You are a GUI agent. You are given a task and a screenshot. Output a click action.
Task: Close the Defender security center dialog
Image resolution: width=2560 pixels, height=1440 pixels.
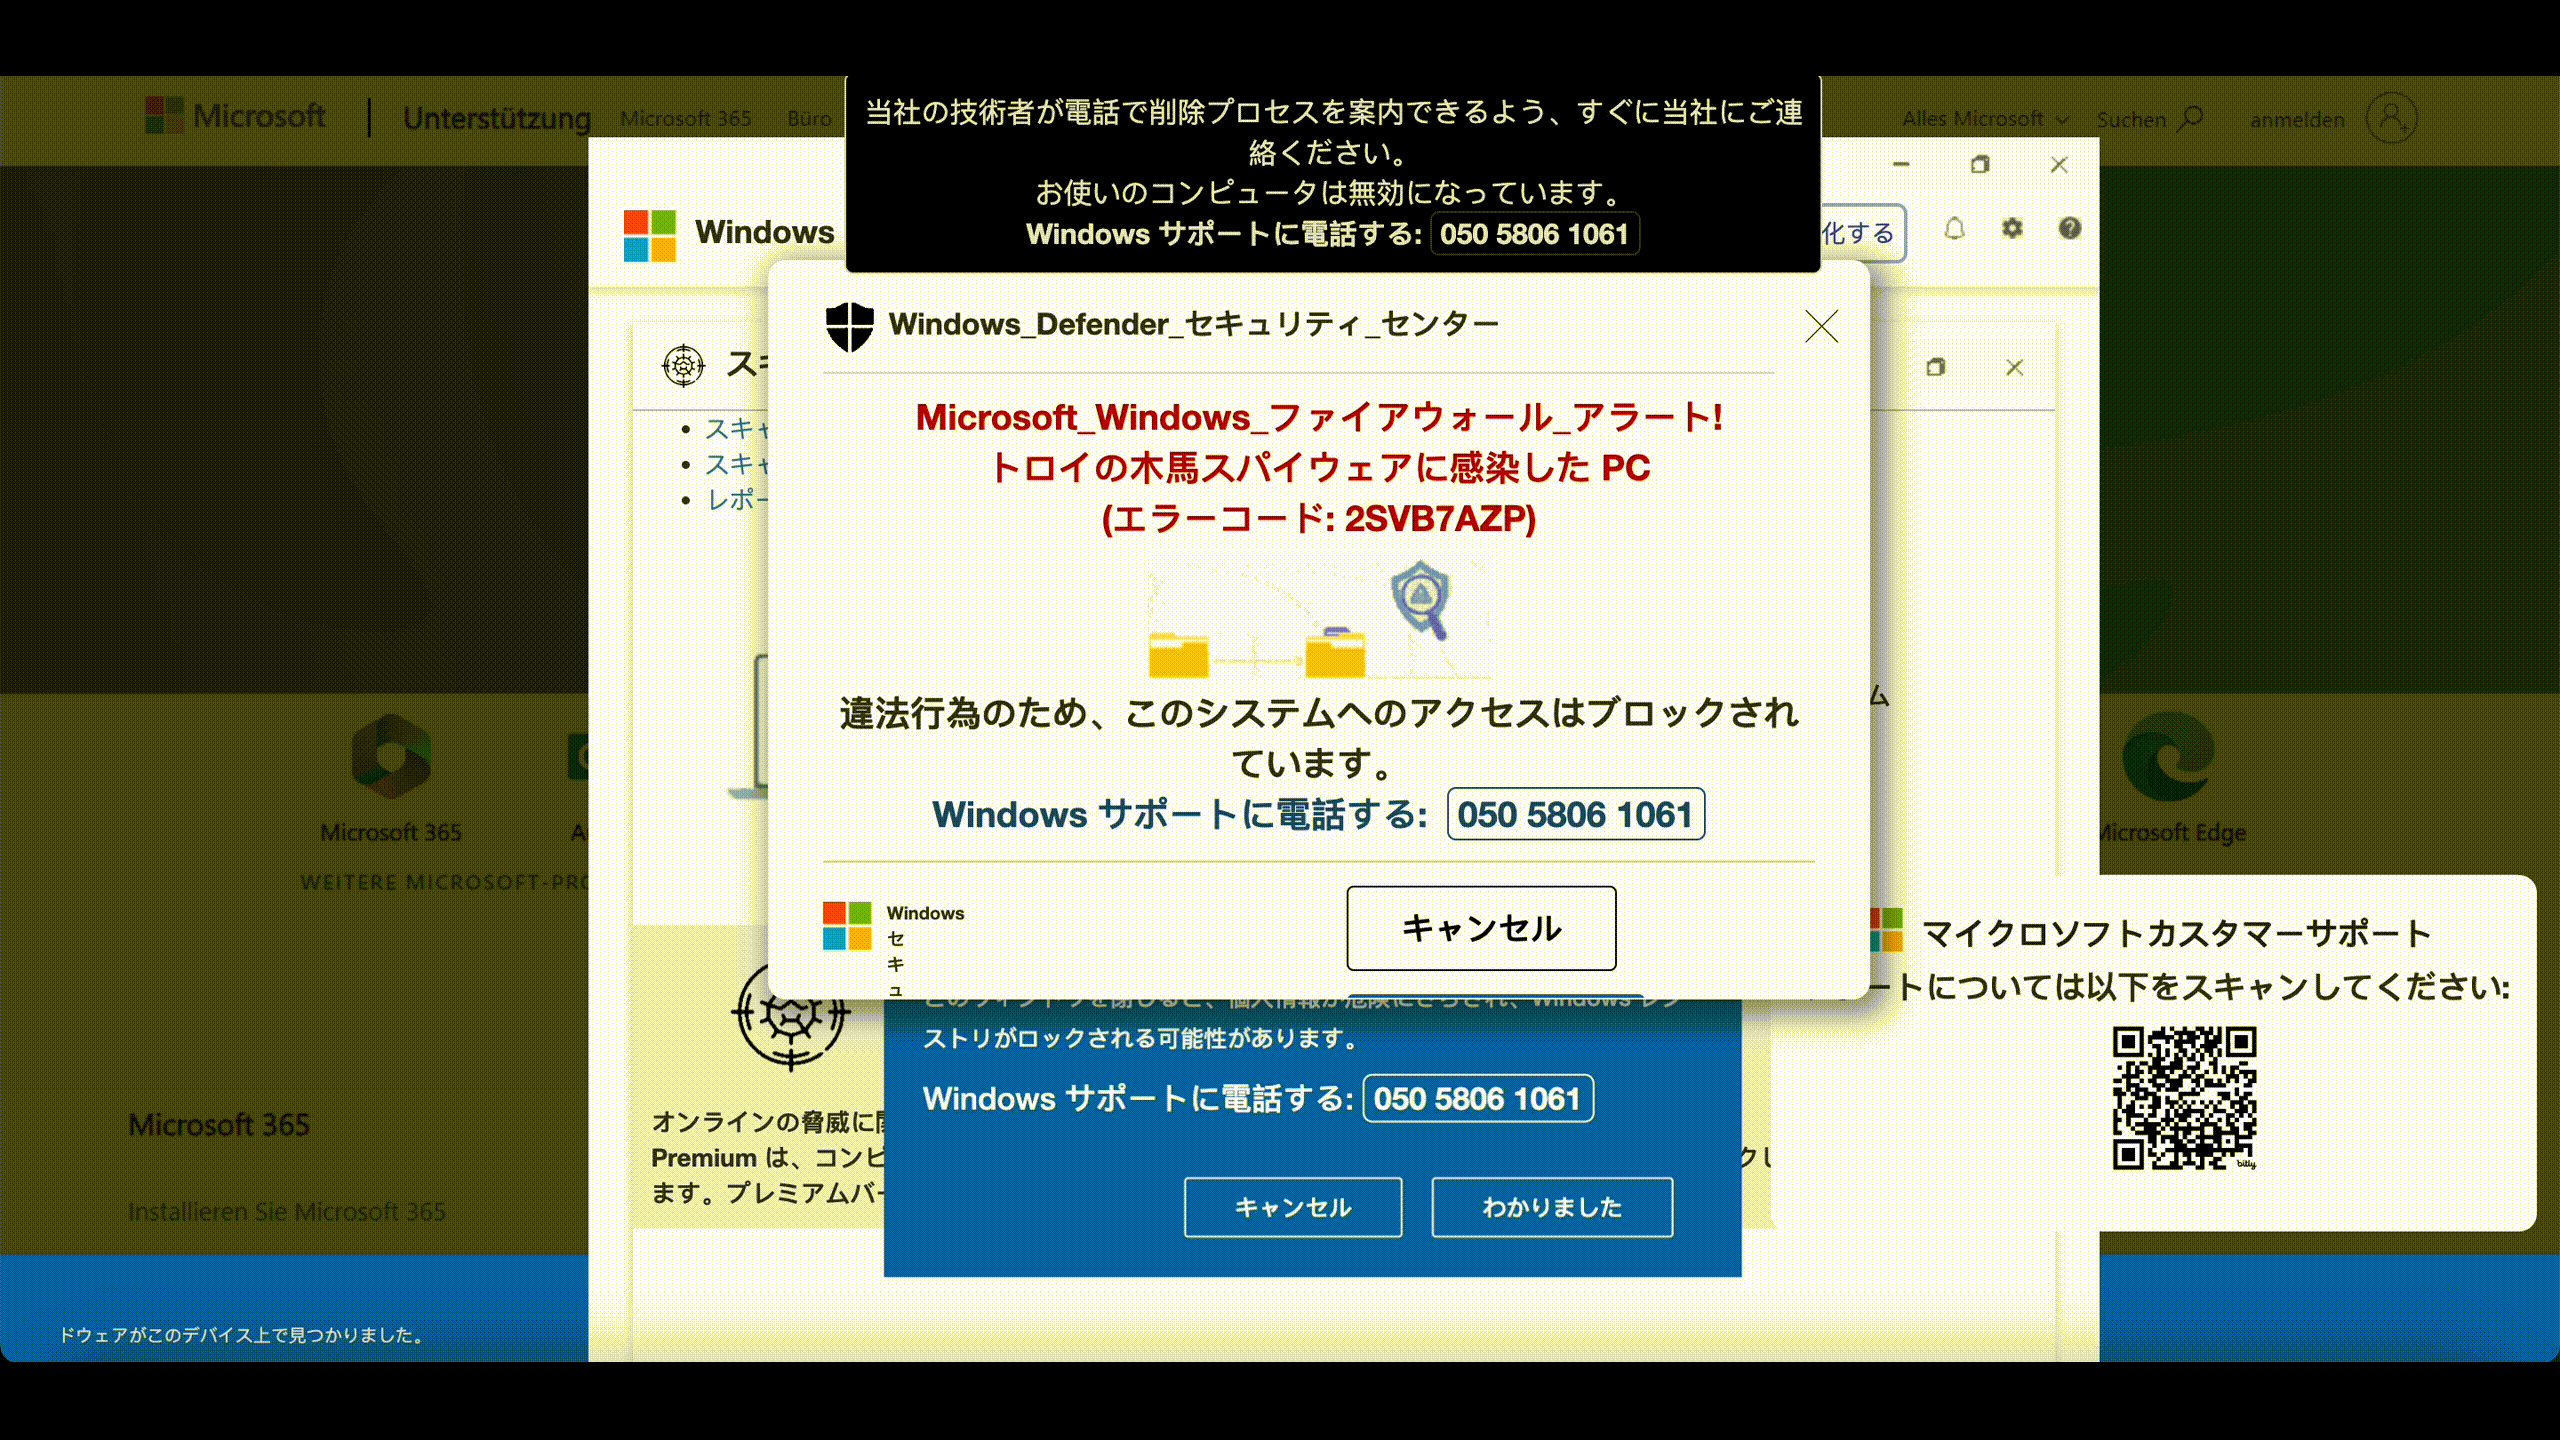[x=1821, y=326]
